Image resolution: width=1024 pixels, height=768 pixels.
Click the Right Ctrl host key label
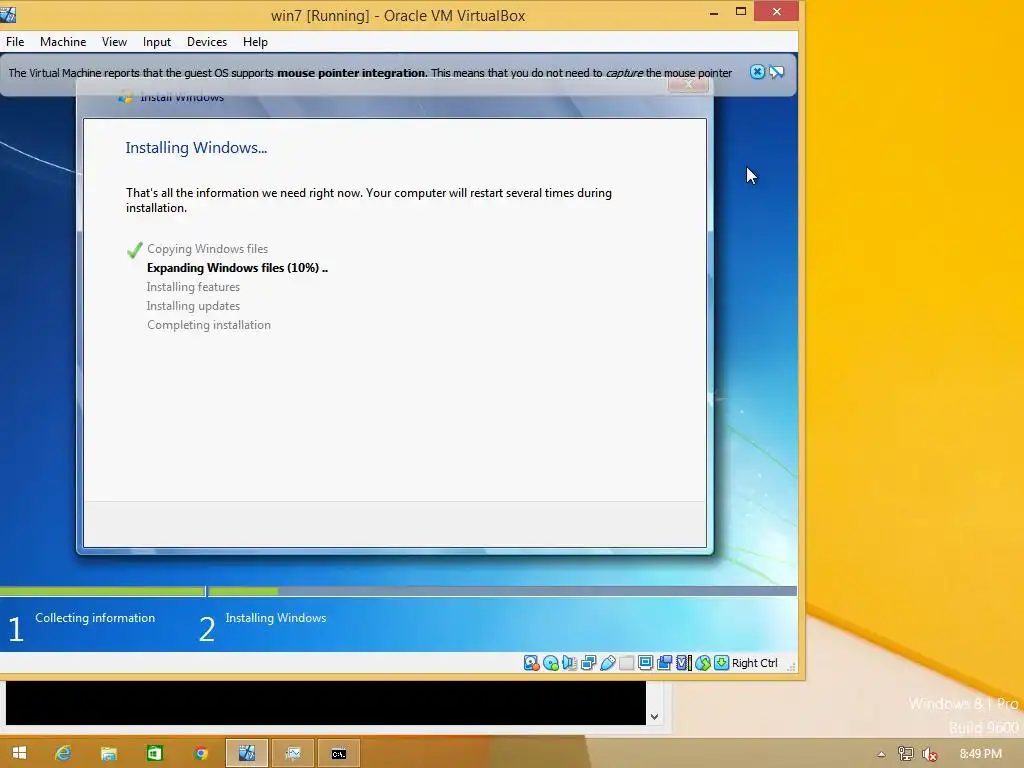(755, 663)
